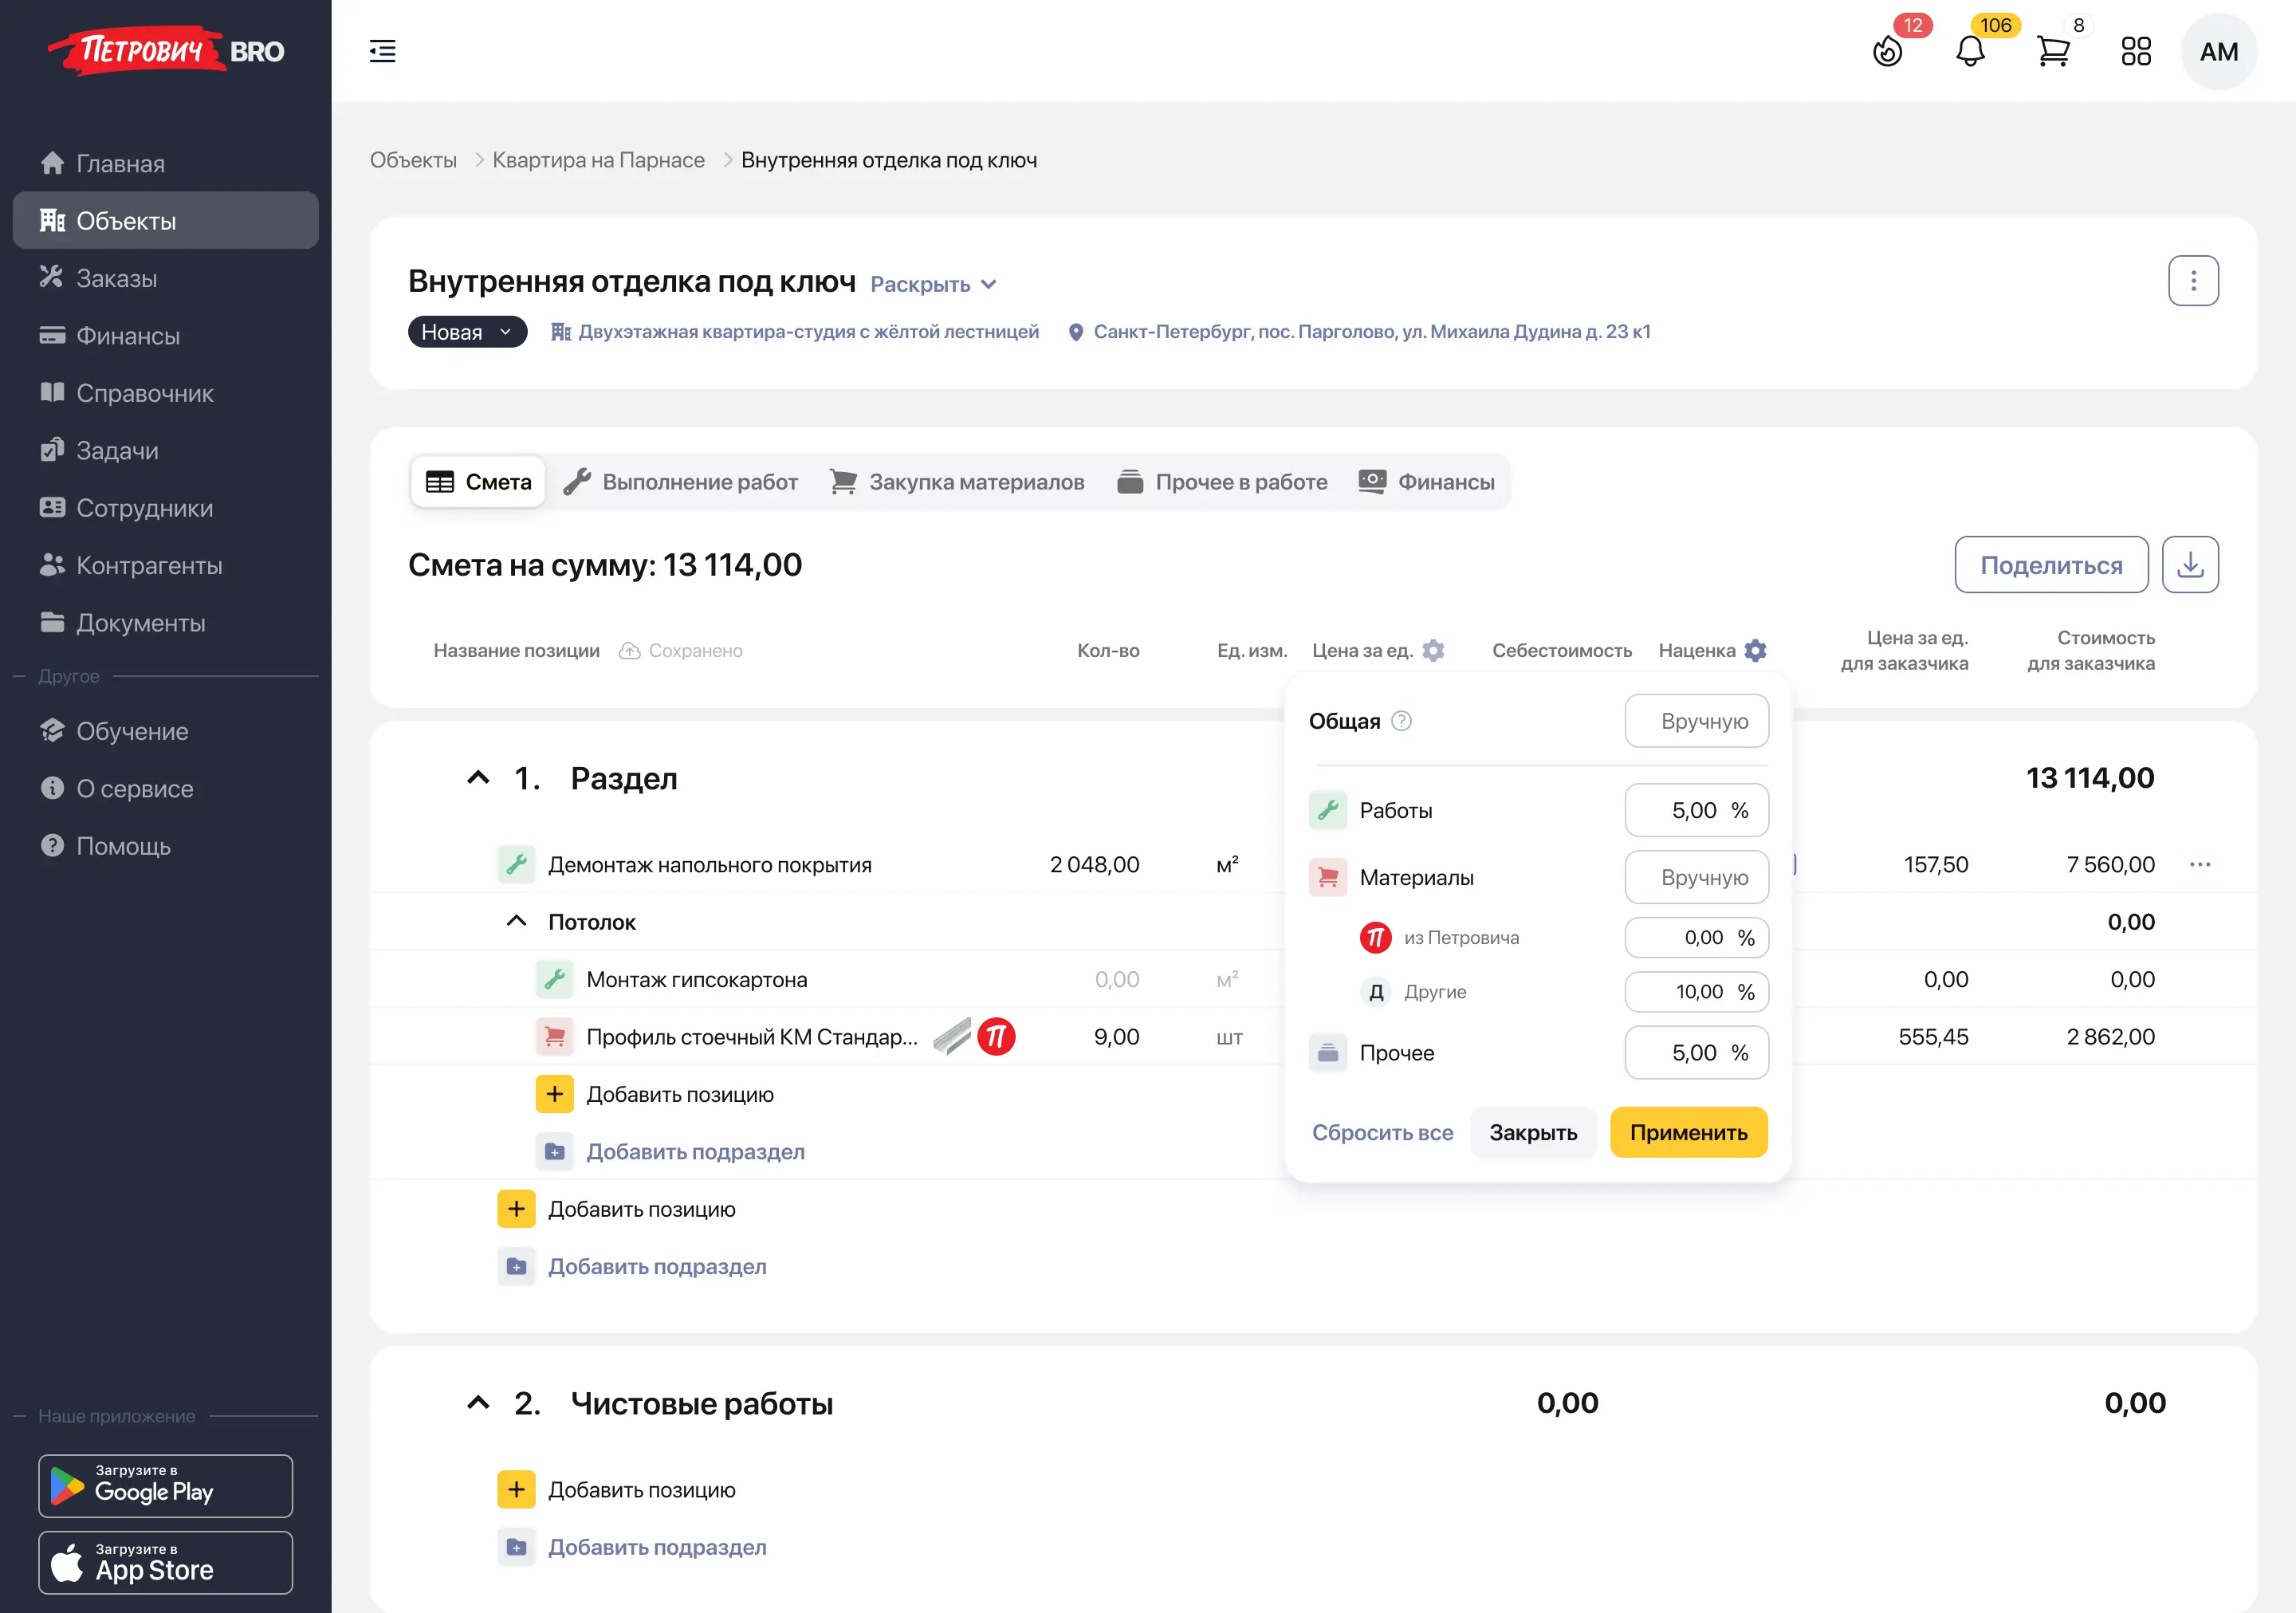Screen dimensions: 2296x1613
Task: Open Обучение in sidebar
Action: [x=166, y=731]
